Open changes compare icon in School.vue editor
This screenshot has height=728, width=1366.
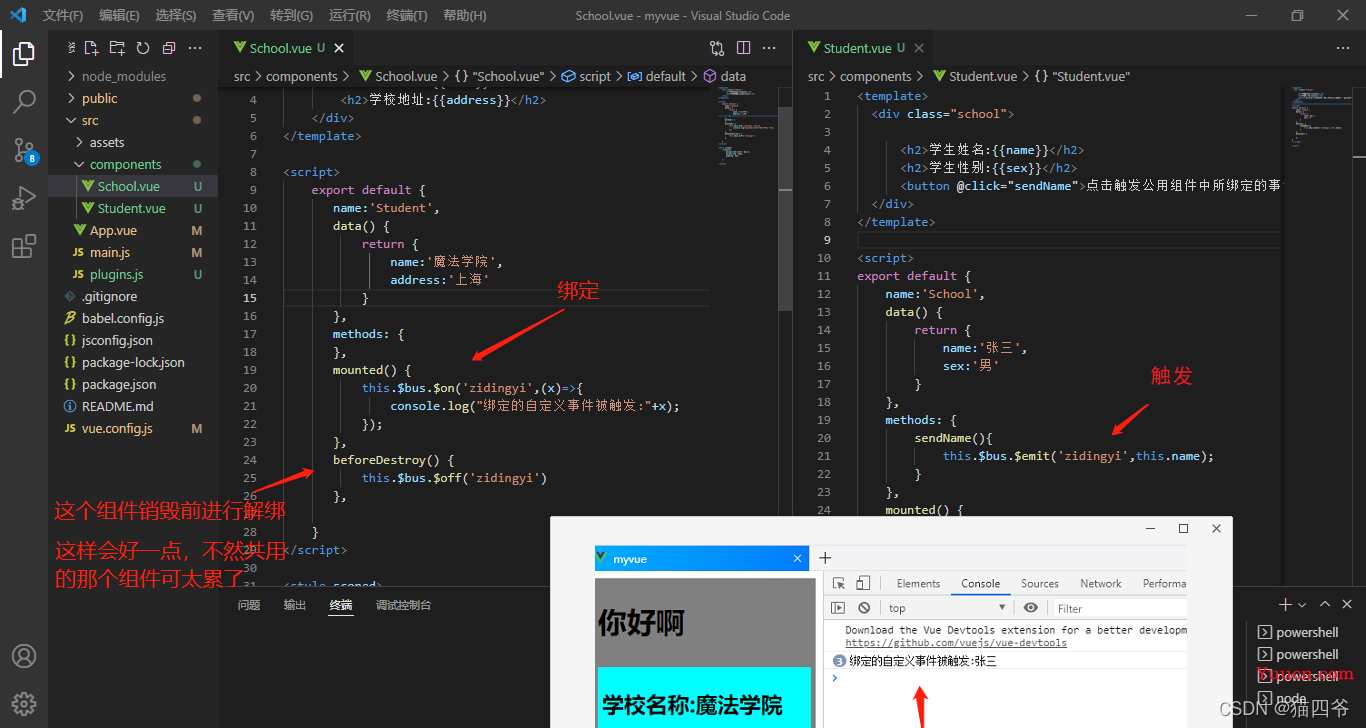coord(717,48)
